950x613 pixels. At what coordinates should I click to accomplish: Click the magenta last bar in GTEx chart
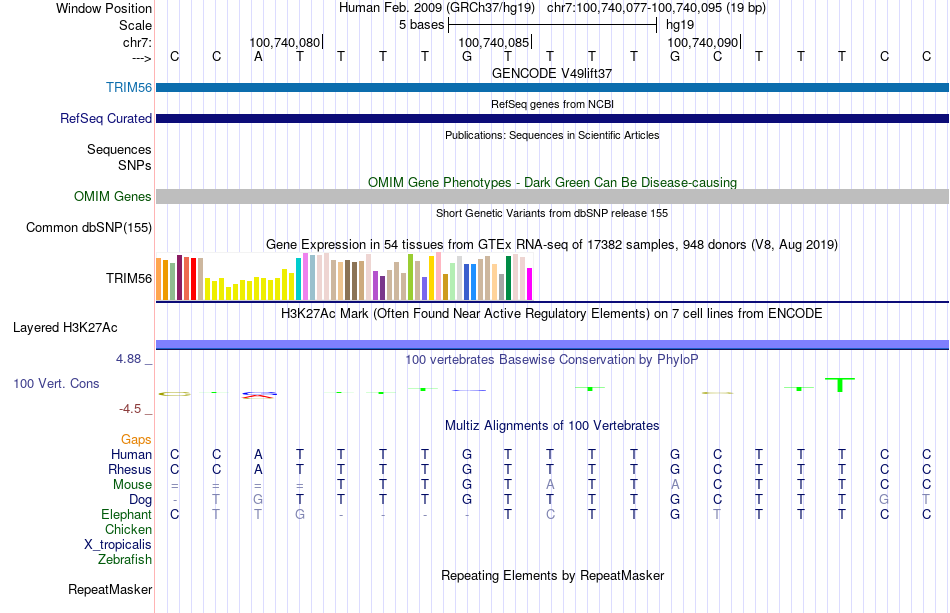[x=530, y=284]
